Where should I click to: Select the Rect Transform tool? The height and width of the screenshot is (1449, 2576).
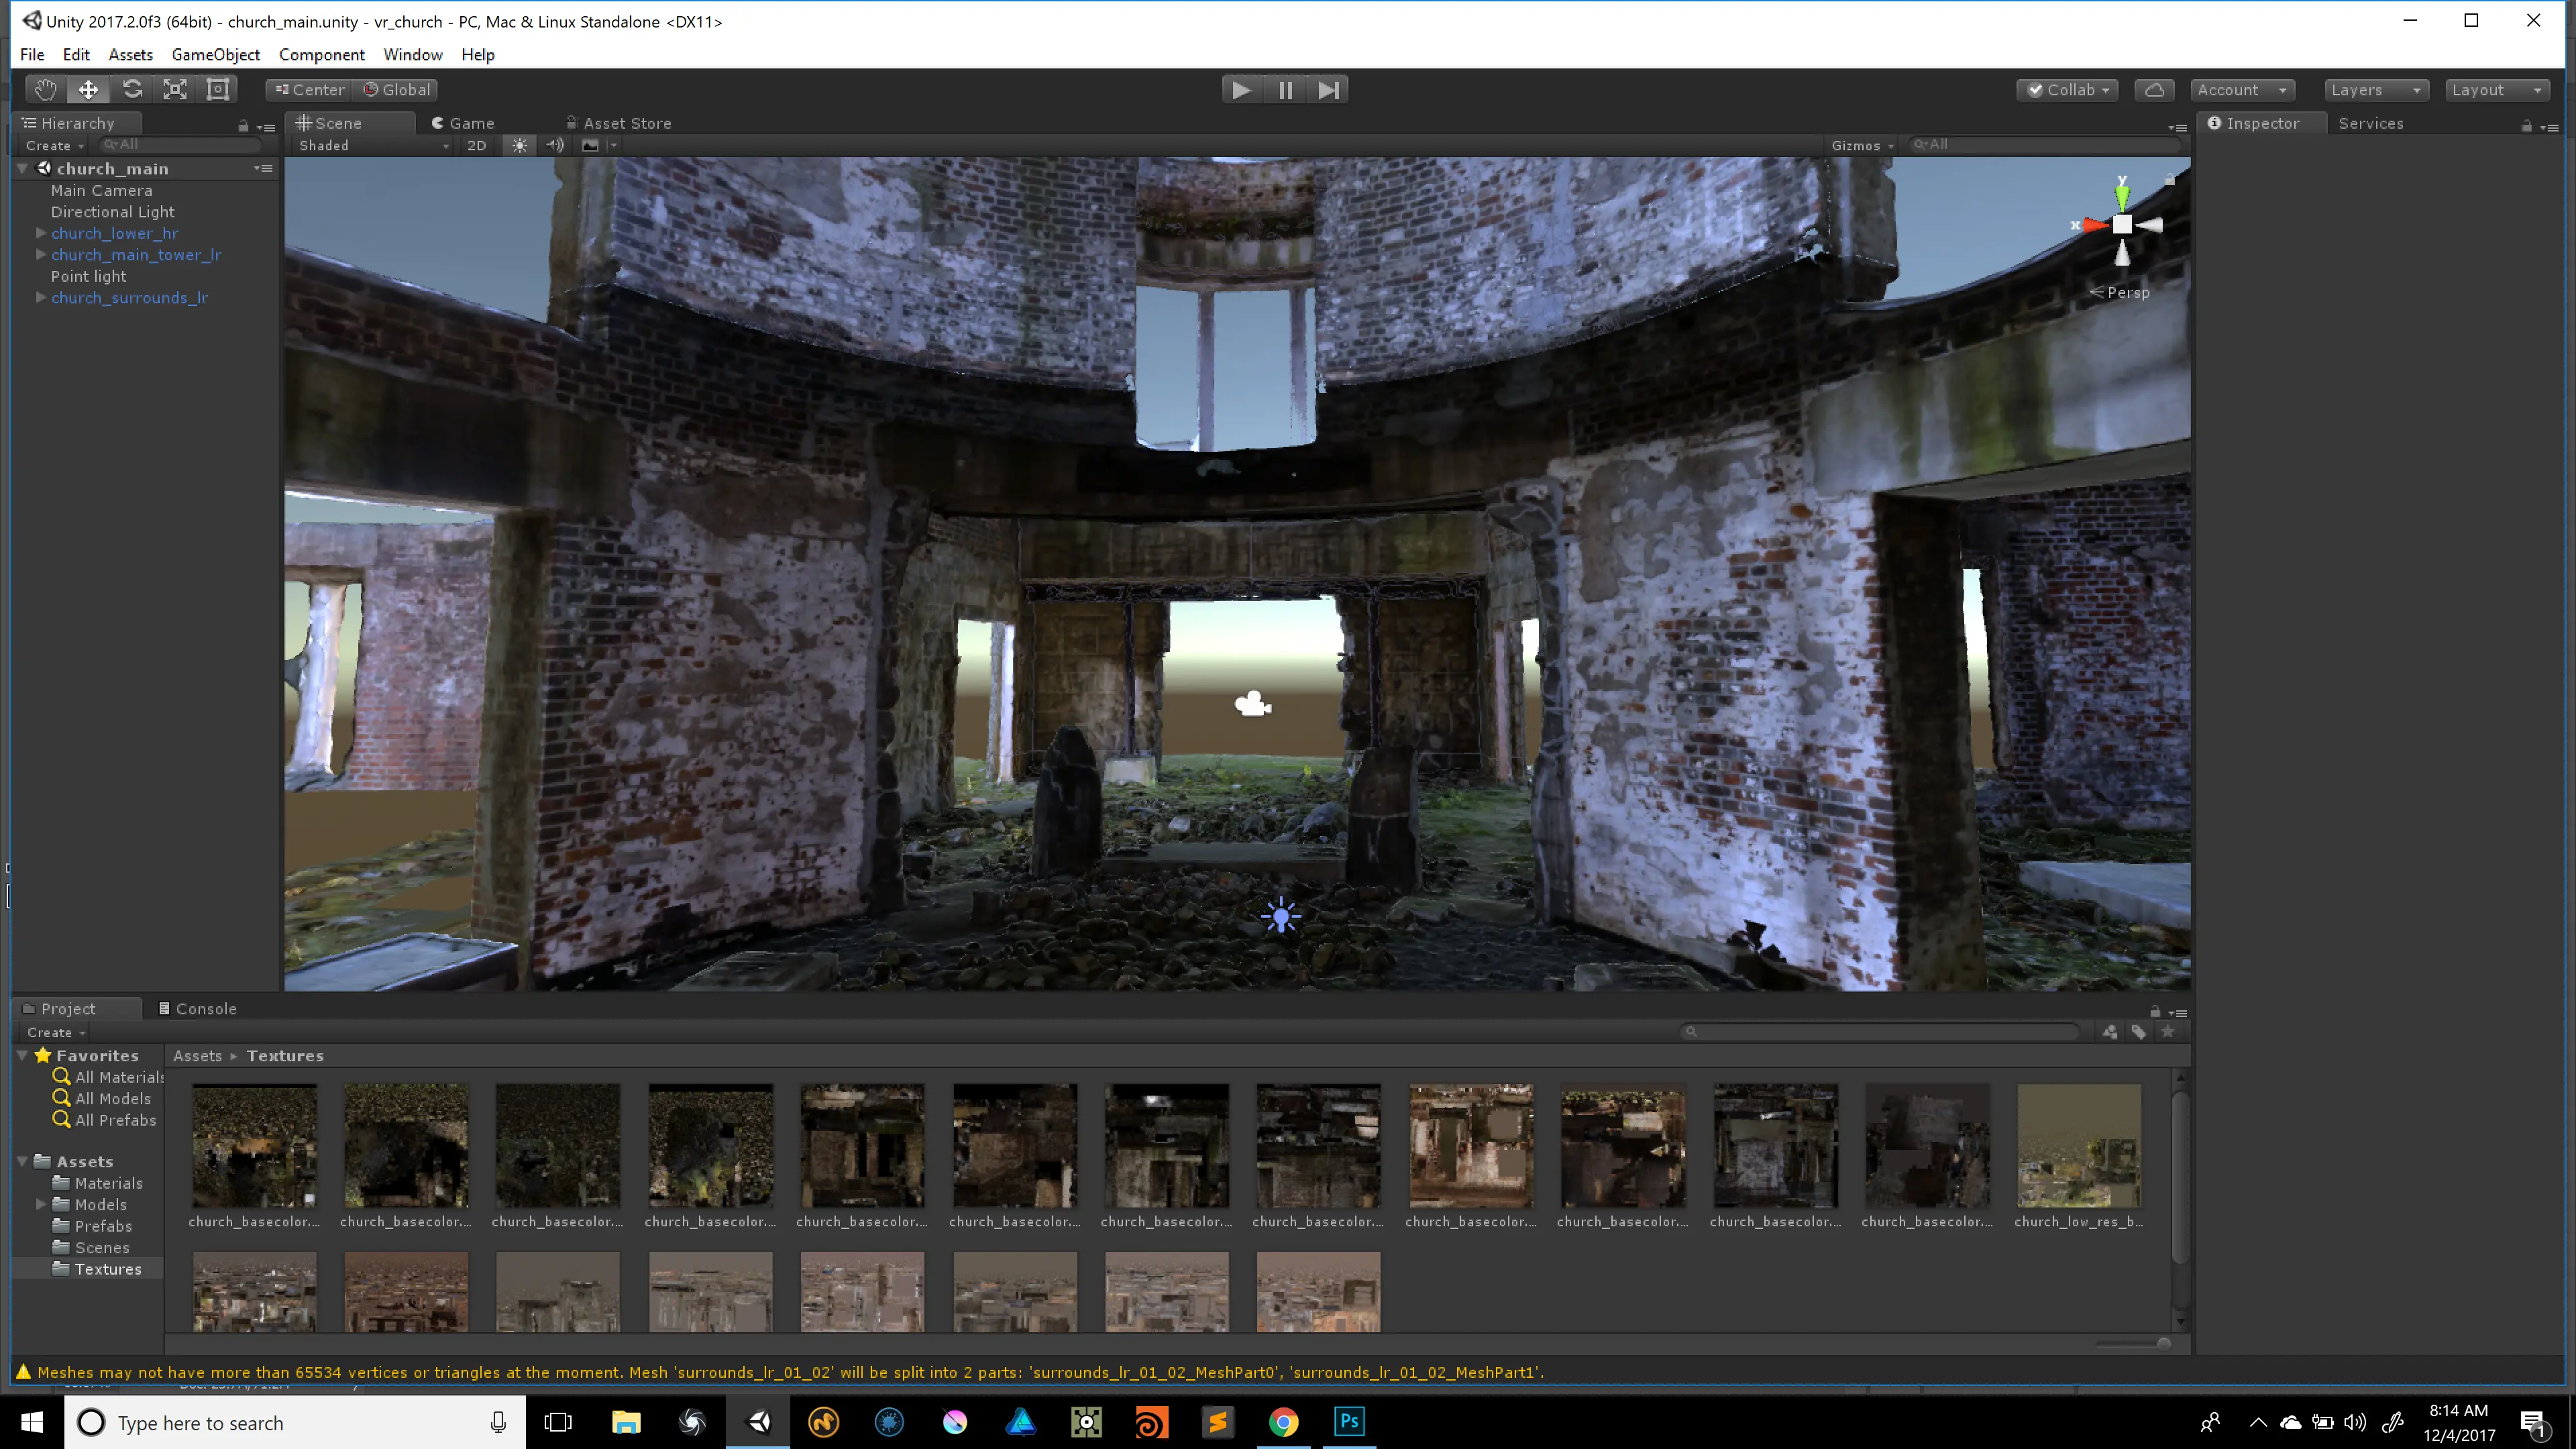(218, 90)
